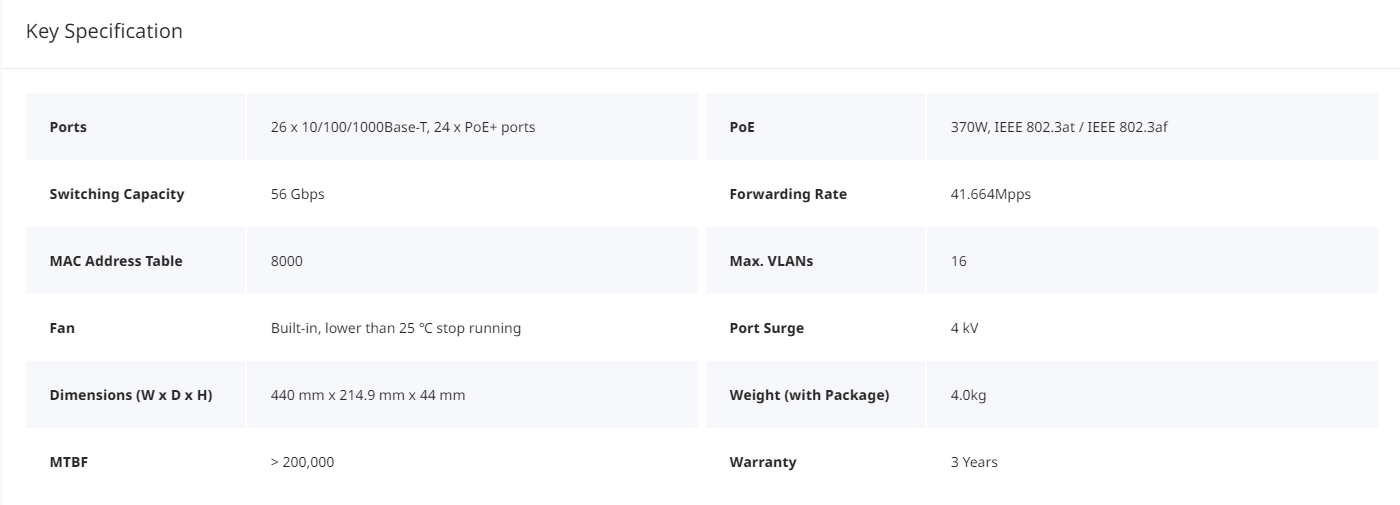Click the 440 mm x 214.9 mm dimensions value
The image size is (1400, 505).
pyautogui.click(x=368, y=395)
